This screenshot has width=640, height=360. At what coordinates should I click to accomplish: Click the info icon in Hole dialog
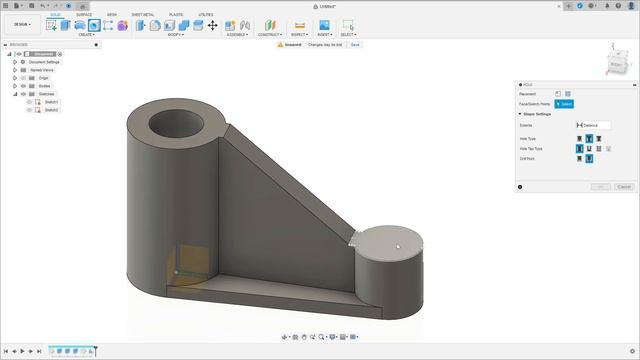[x=520, y=187]
